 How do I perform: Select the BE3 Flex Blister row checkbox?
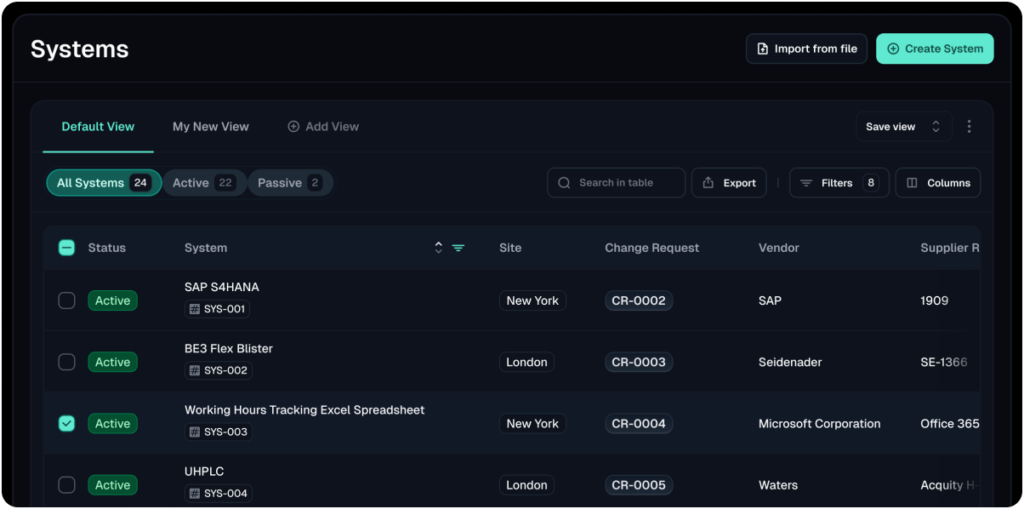pos(66,362)
